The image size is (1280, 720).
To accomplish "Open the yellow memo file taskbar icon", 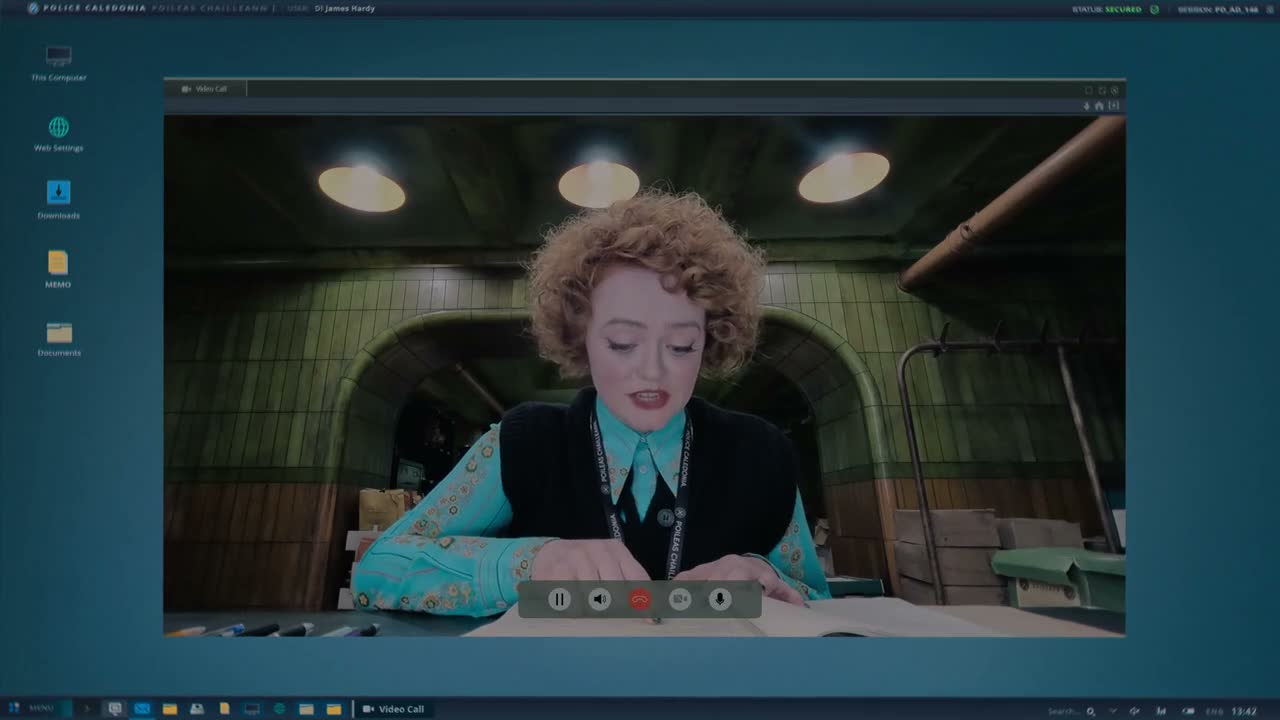I will click(x=225, y=709).
